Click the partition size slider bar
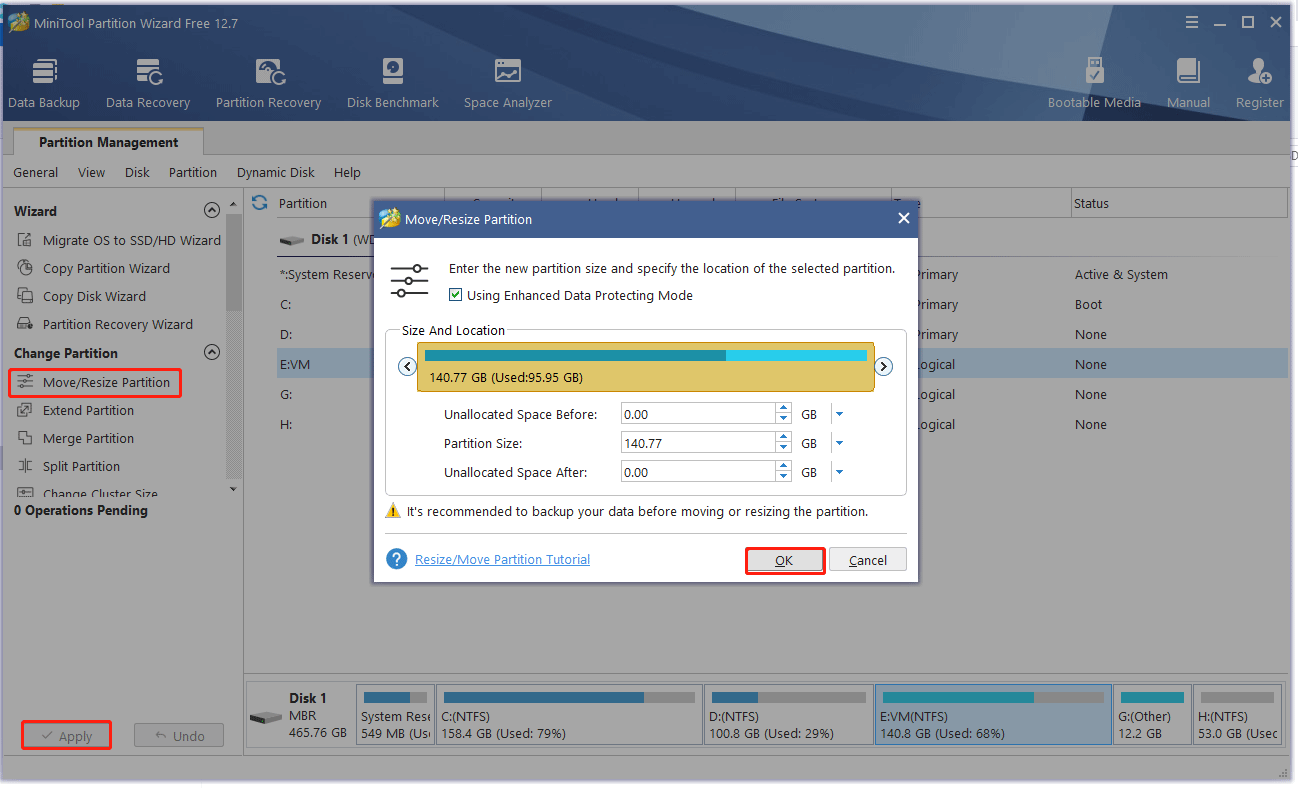The height and width of the screenshot is (788, 1298). pyautogui.click(x=646, y=366)
